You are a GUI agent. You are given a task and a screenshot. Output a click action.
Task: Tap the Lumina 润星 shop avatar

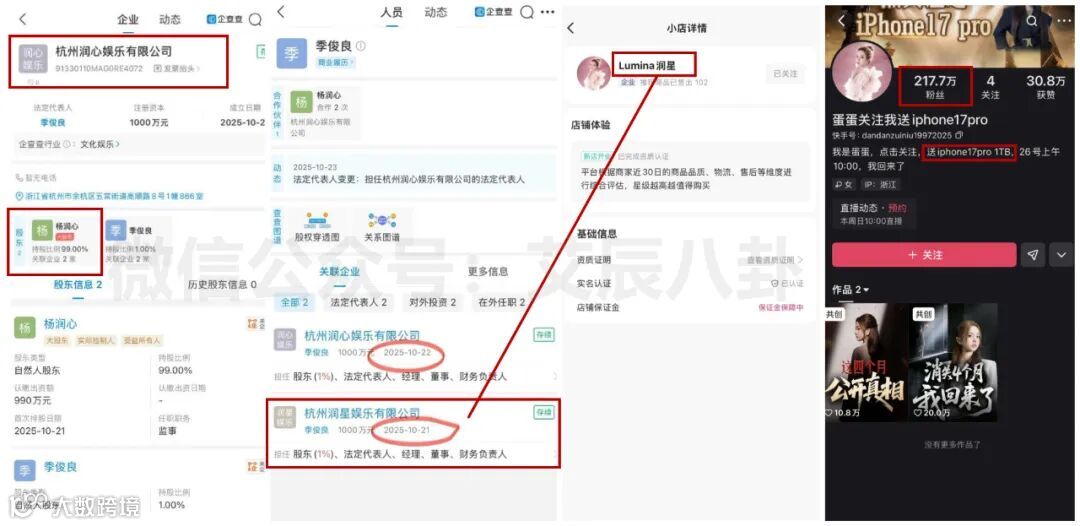593,72
